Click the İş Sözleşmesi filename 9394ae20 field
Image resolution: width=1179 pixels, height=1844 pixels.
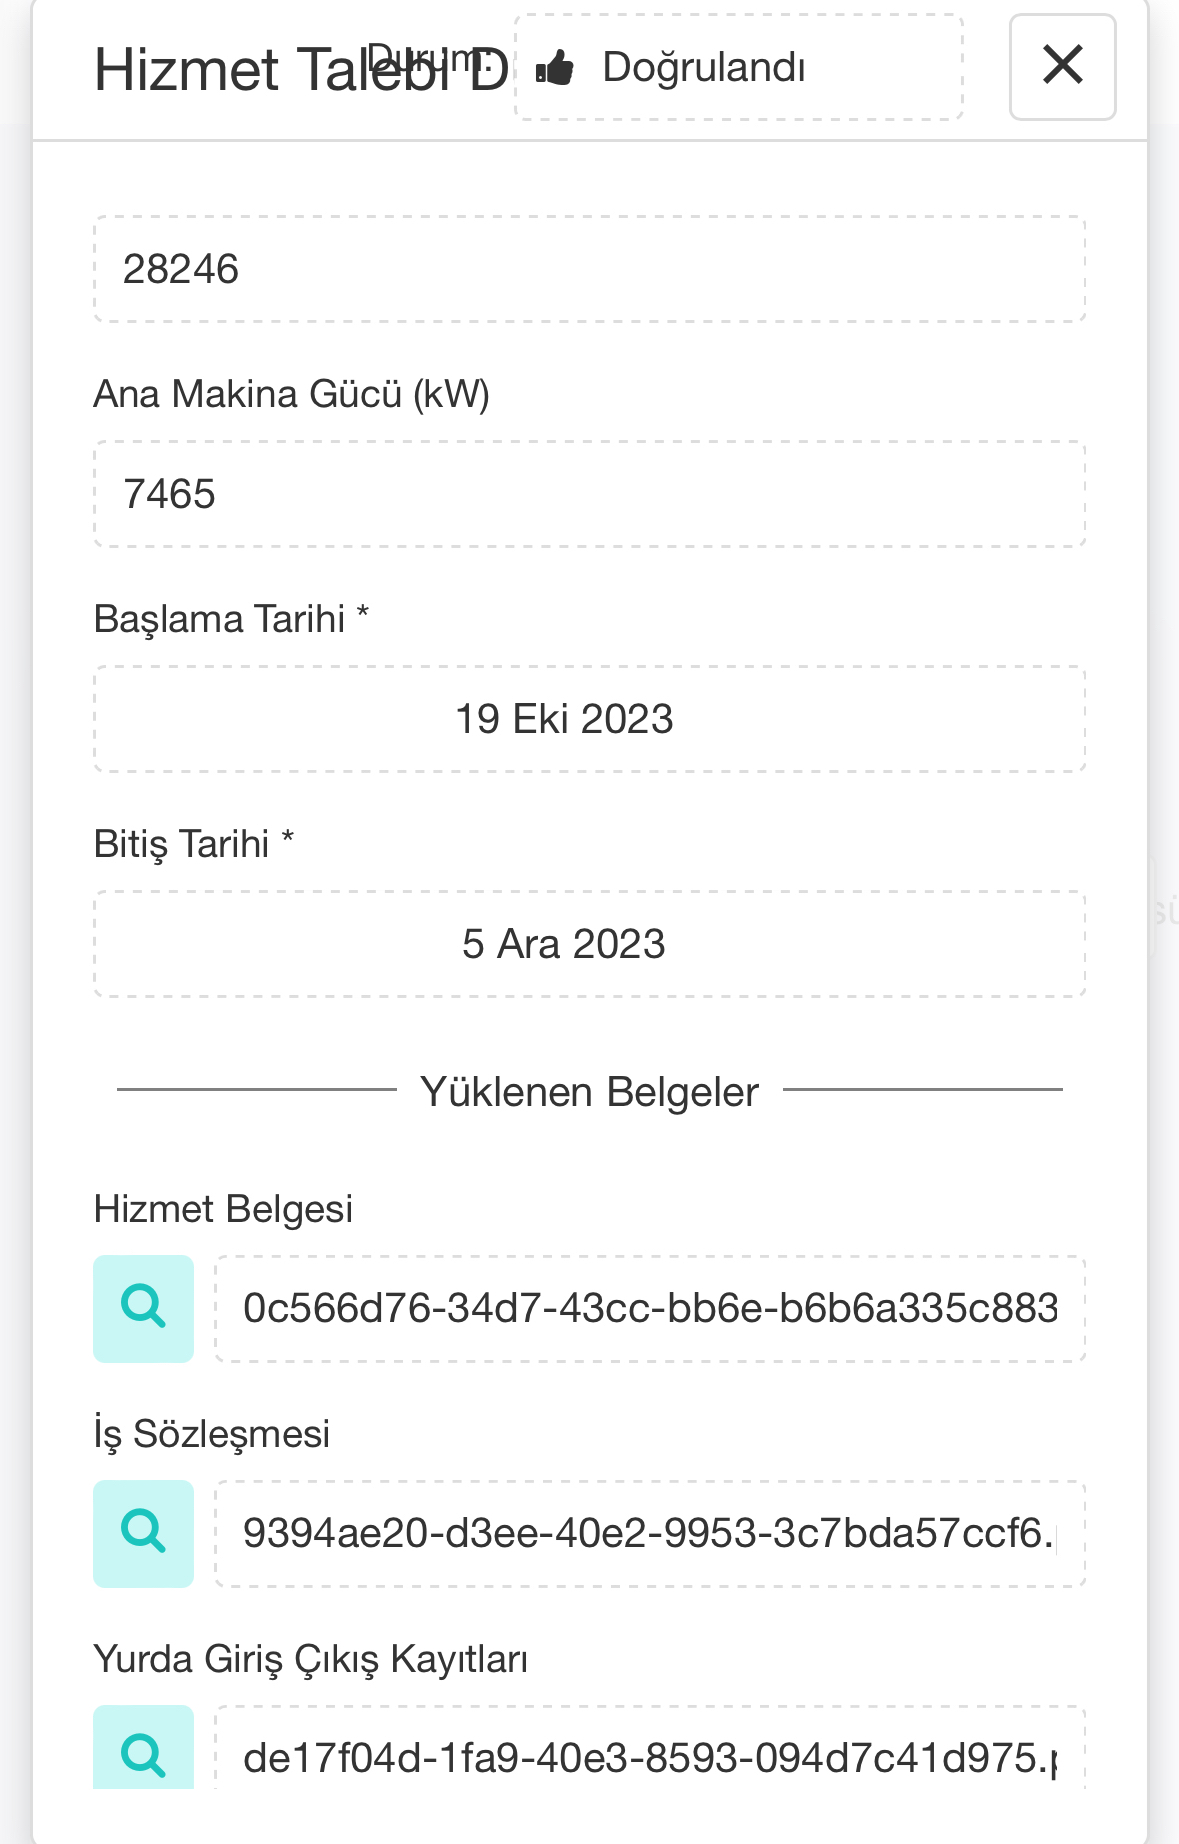click(x=650, y=1533)
